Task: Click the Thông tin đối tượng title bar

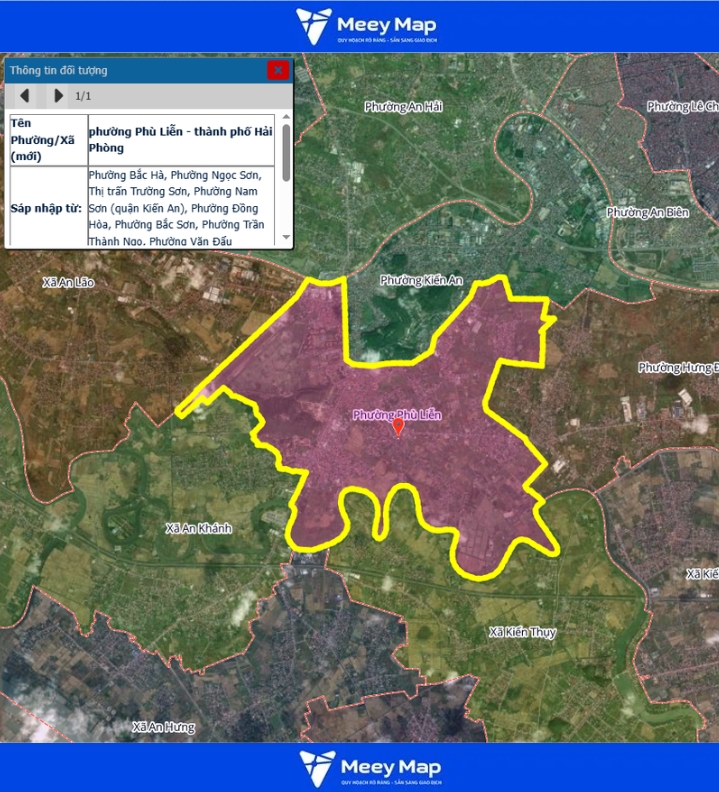Action: [130, 70]
